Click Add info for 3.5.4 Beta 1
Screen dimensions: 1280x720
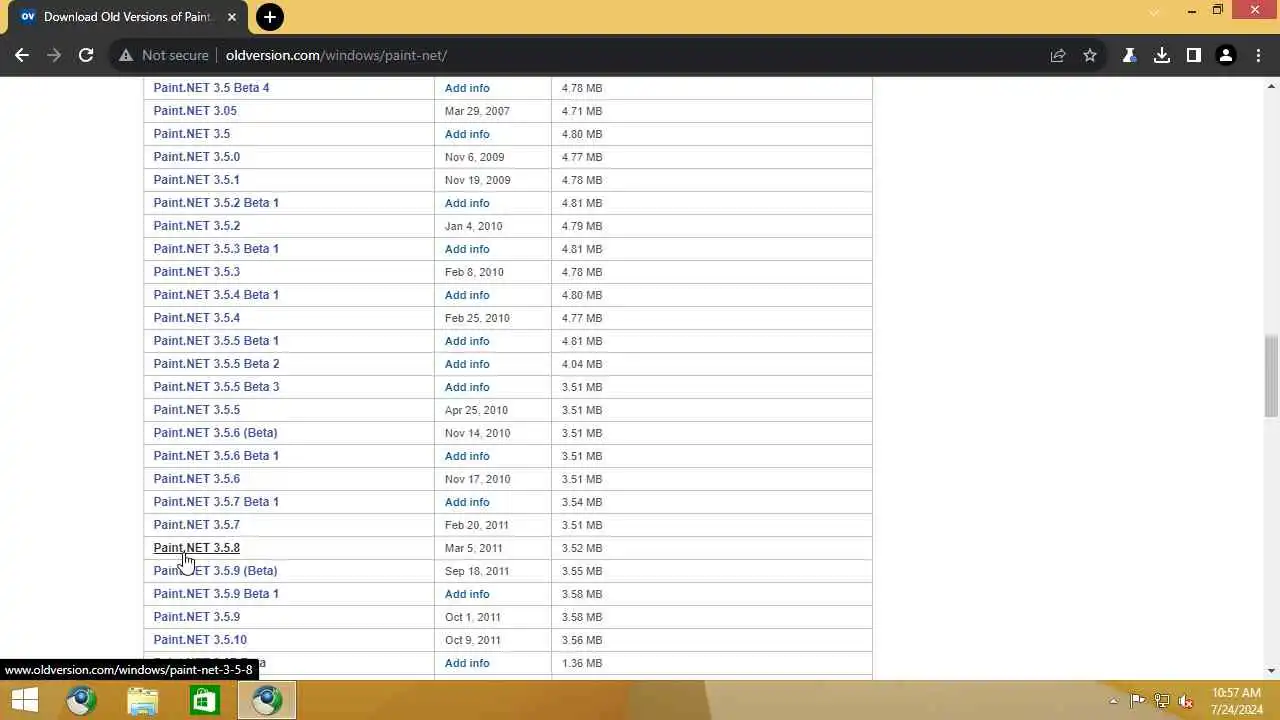click(x=467, y=295)
